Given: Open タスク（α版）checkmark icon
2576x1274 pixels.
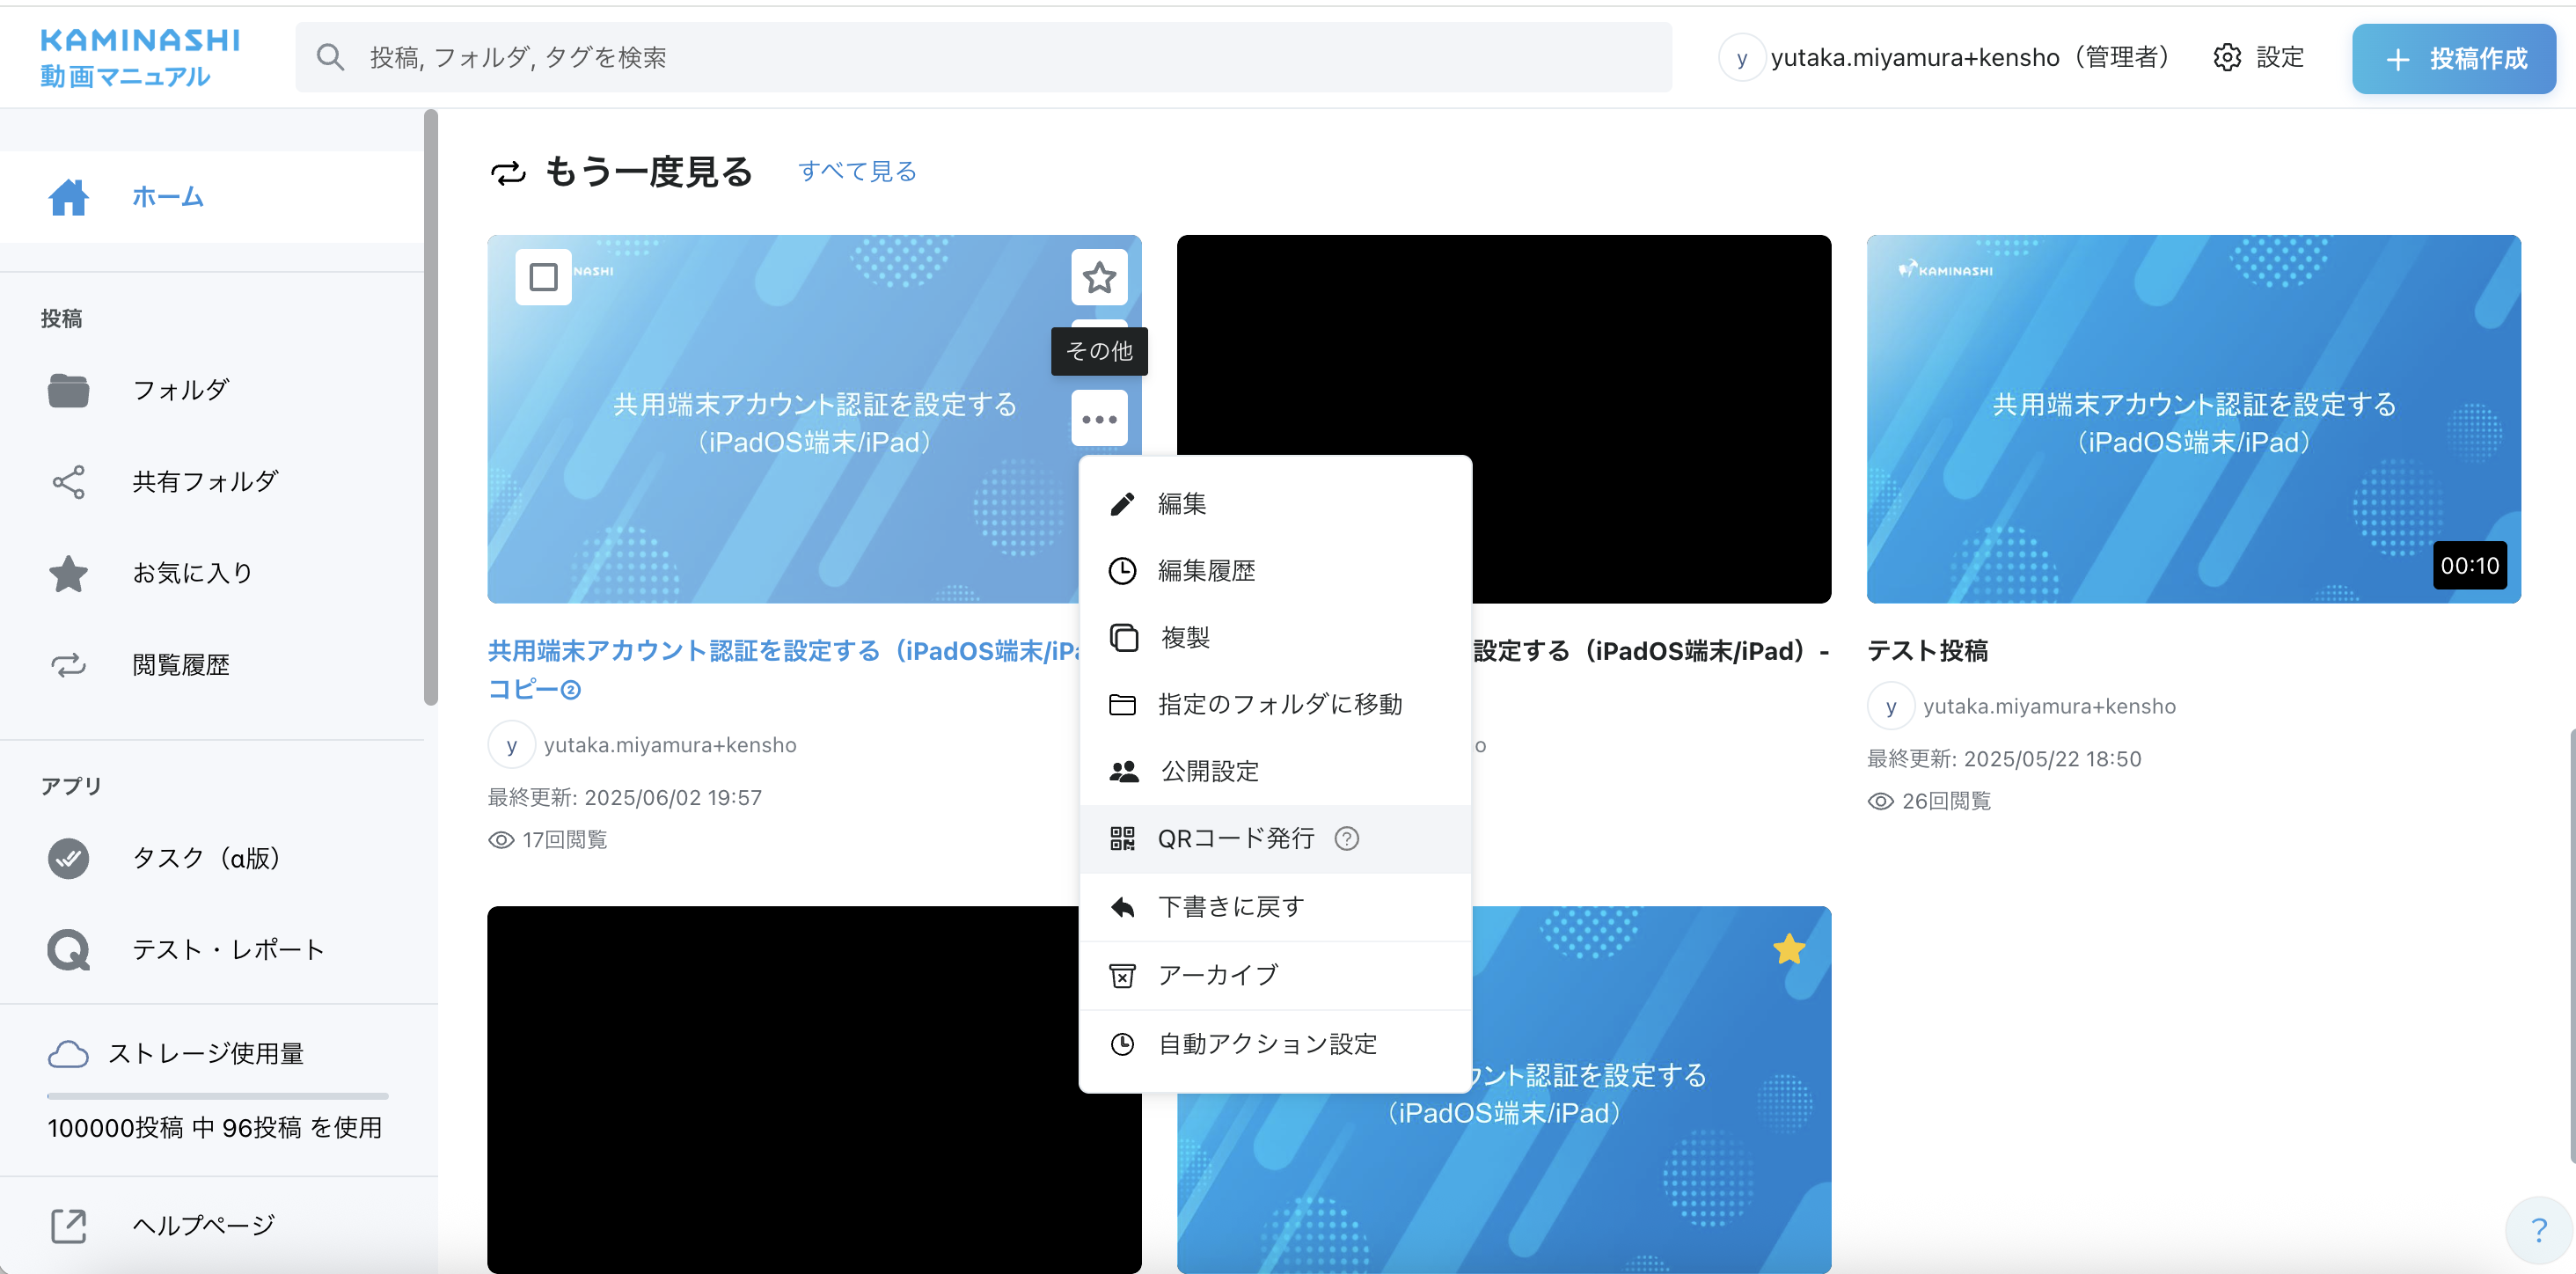Looking at the screenshot, I should [68, 858].
